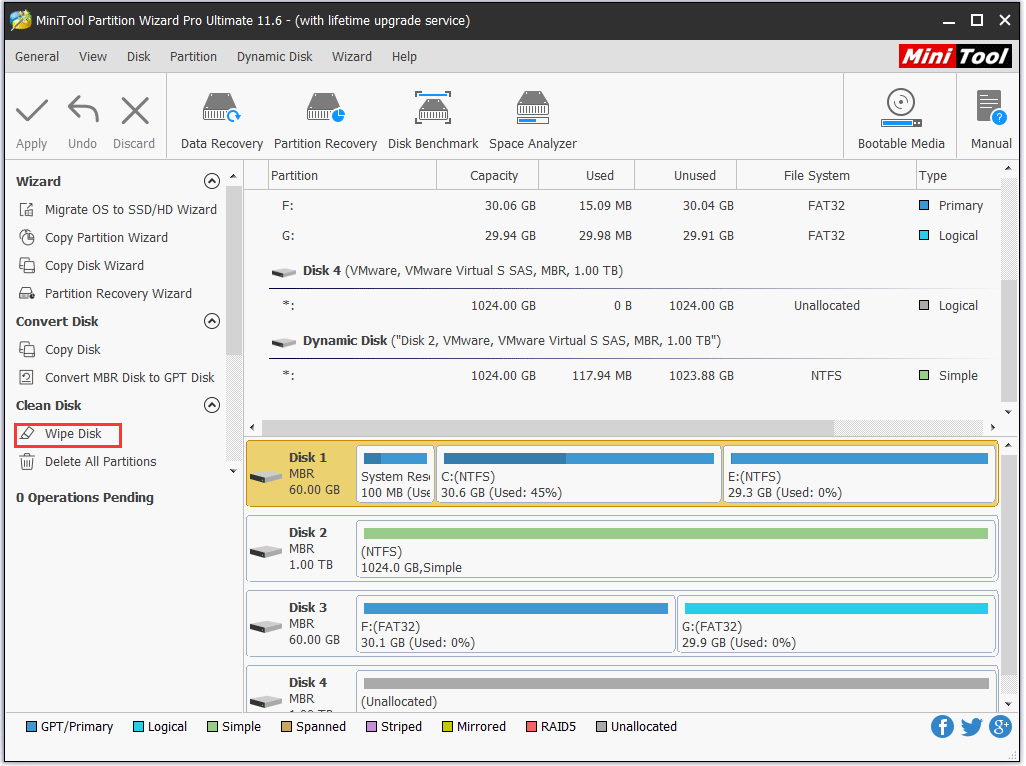
Task: Open the Partition menu
Action: point(193,57)
